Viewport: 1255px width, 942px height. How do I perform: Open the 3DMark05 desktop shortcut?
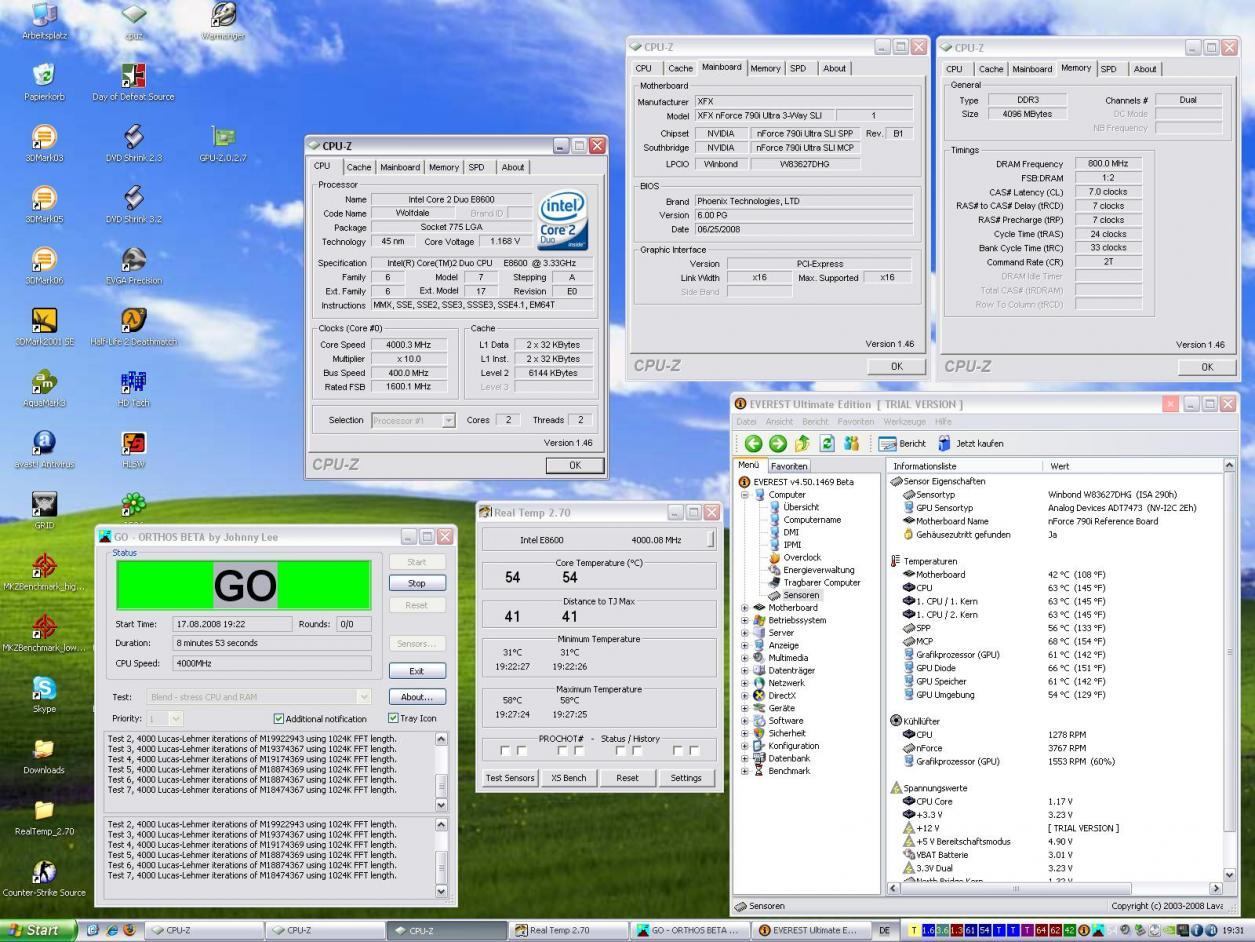coord(44,204)
